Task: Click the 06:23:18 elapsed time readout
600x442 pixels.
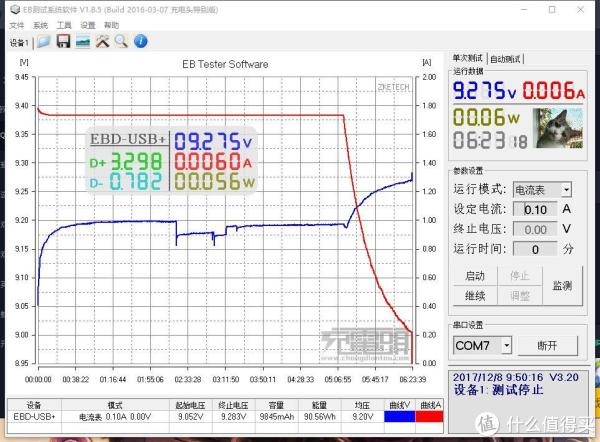Action: [491, 140]
